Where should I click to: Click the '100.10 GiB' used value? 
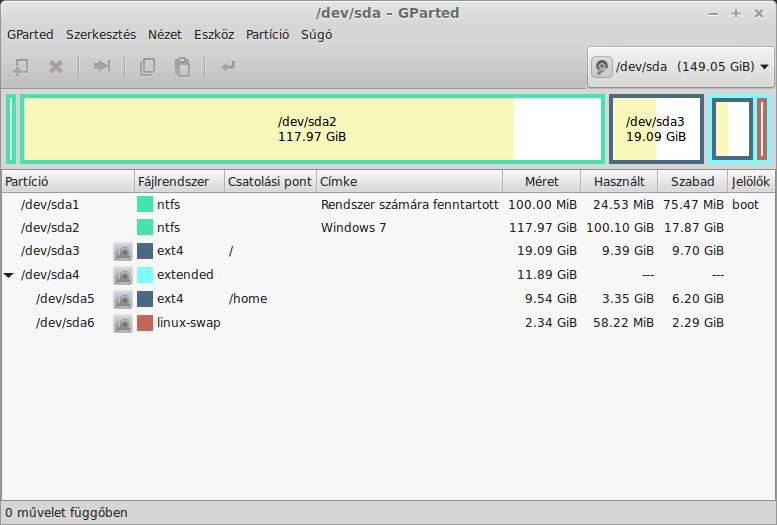coord(620,228)
